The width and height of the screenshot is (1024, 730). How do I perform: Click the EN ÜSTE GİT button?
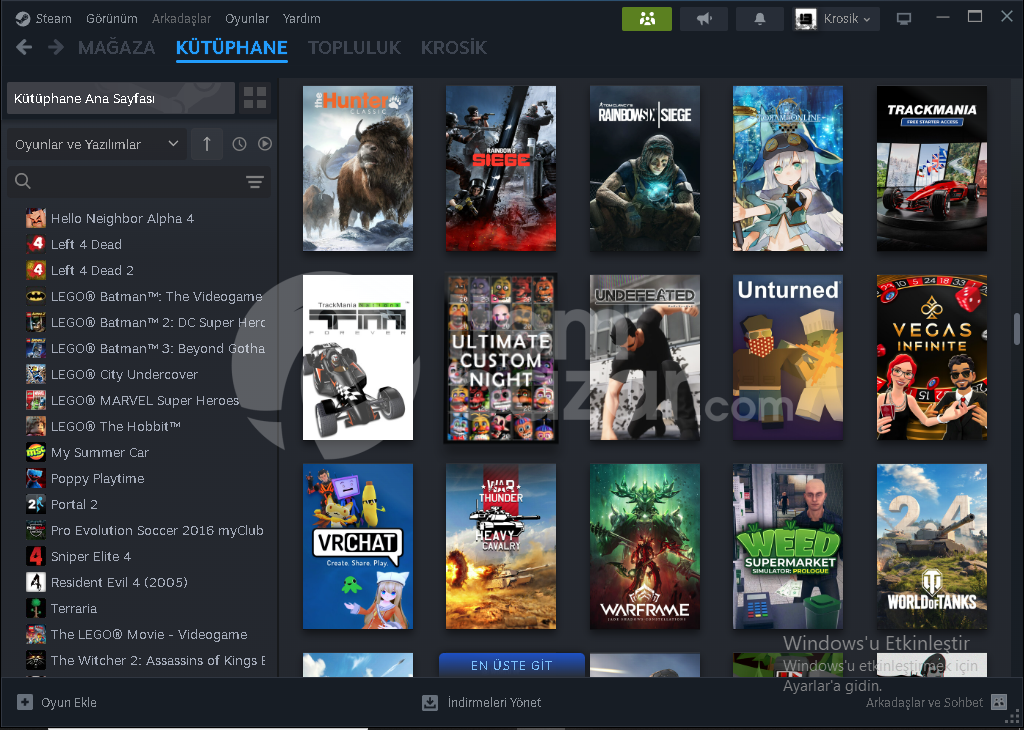point(512,665)
